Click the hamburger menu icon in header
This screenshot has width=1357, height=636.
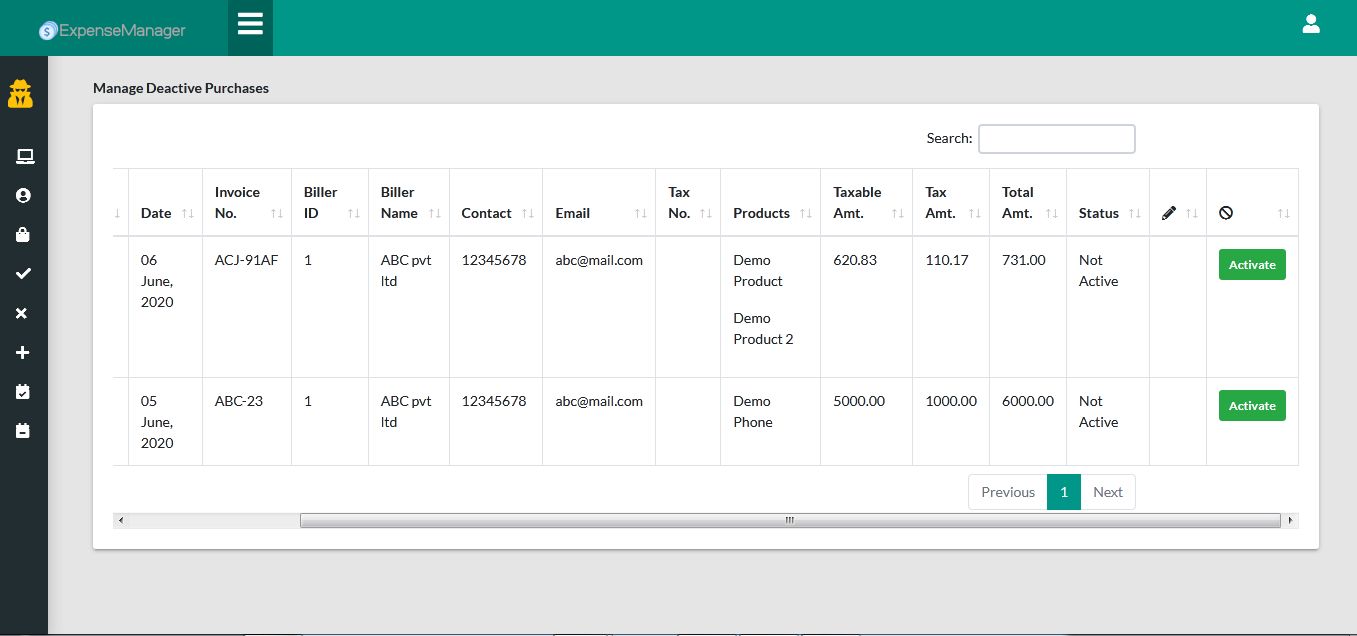(250, 24)
